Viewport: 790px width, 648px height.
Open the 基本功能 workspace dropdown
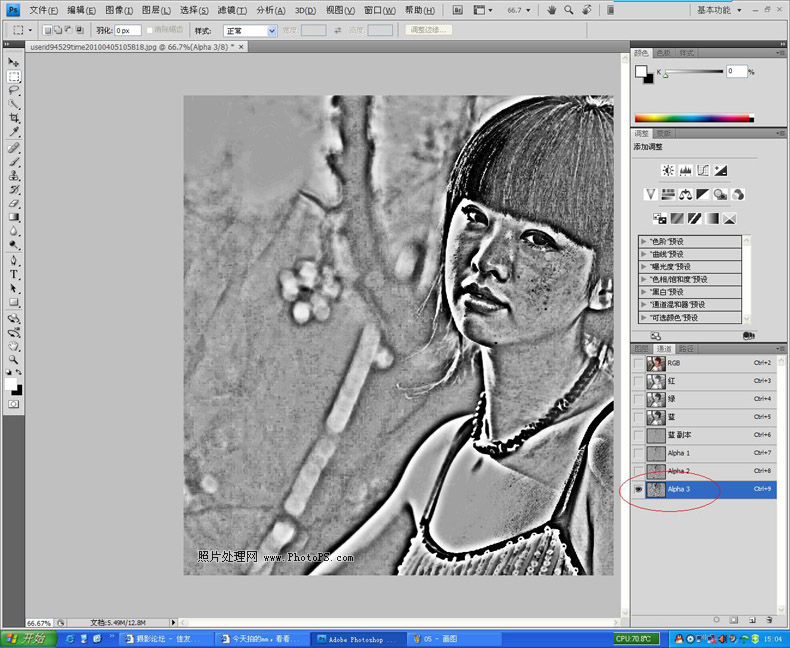[x=719, y=10]
